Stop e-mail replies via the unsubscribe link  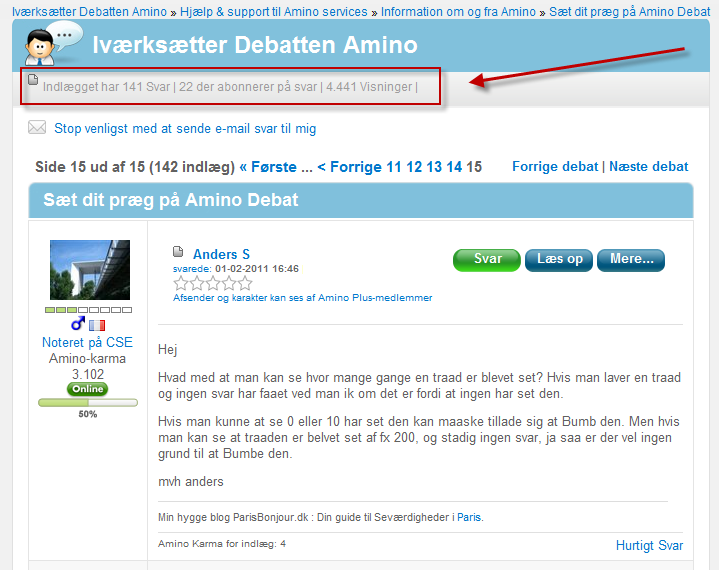tap(185, 129)
